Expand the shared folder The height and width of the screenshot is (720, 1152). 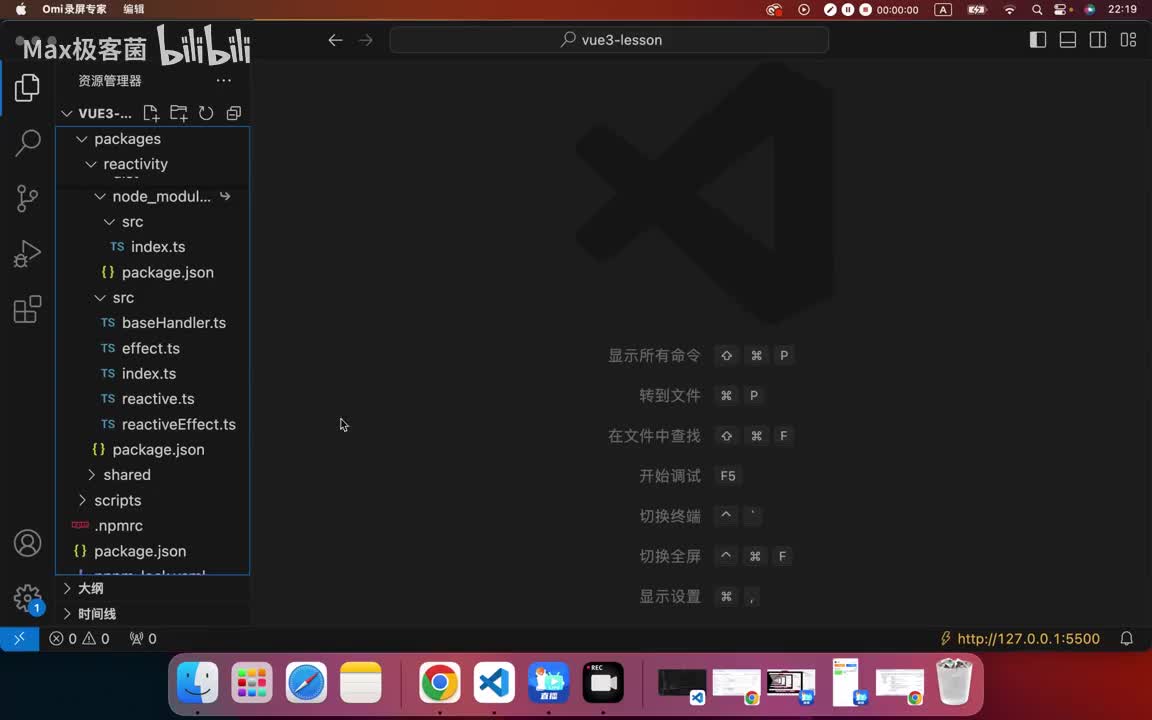[153, 475]
